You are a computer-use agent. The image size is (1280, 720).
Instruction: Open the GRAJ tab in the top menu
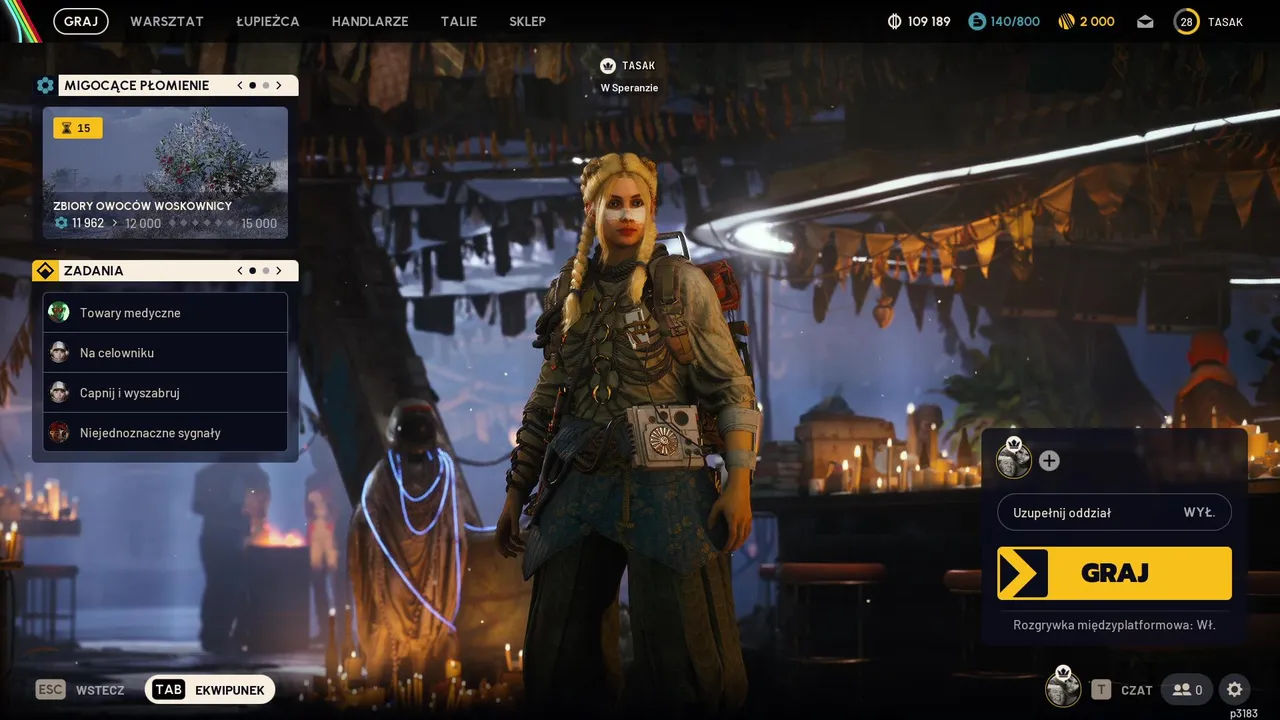point(81,21)
